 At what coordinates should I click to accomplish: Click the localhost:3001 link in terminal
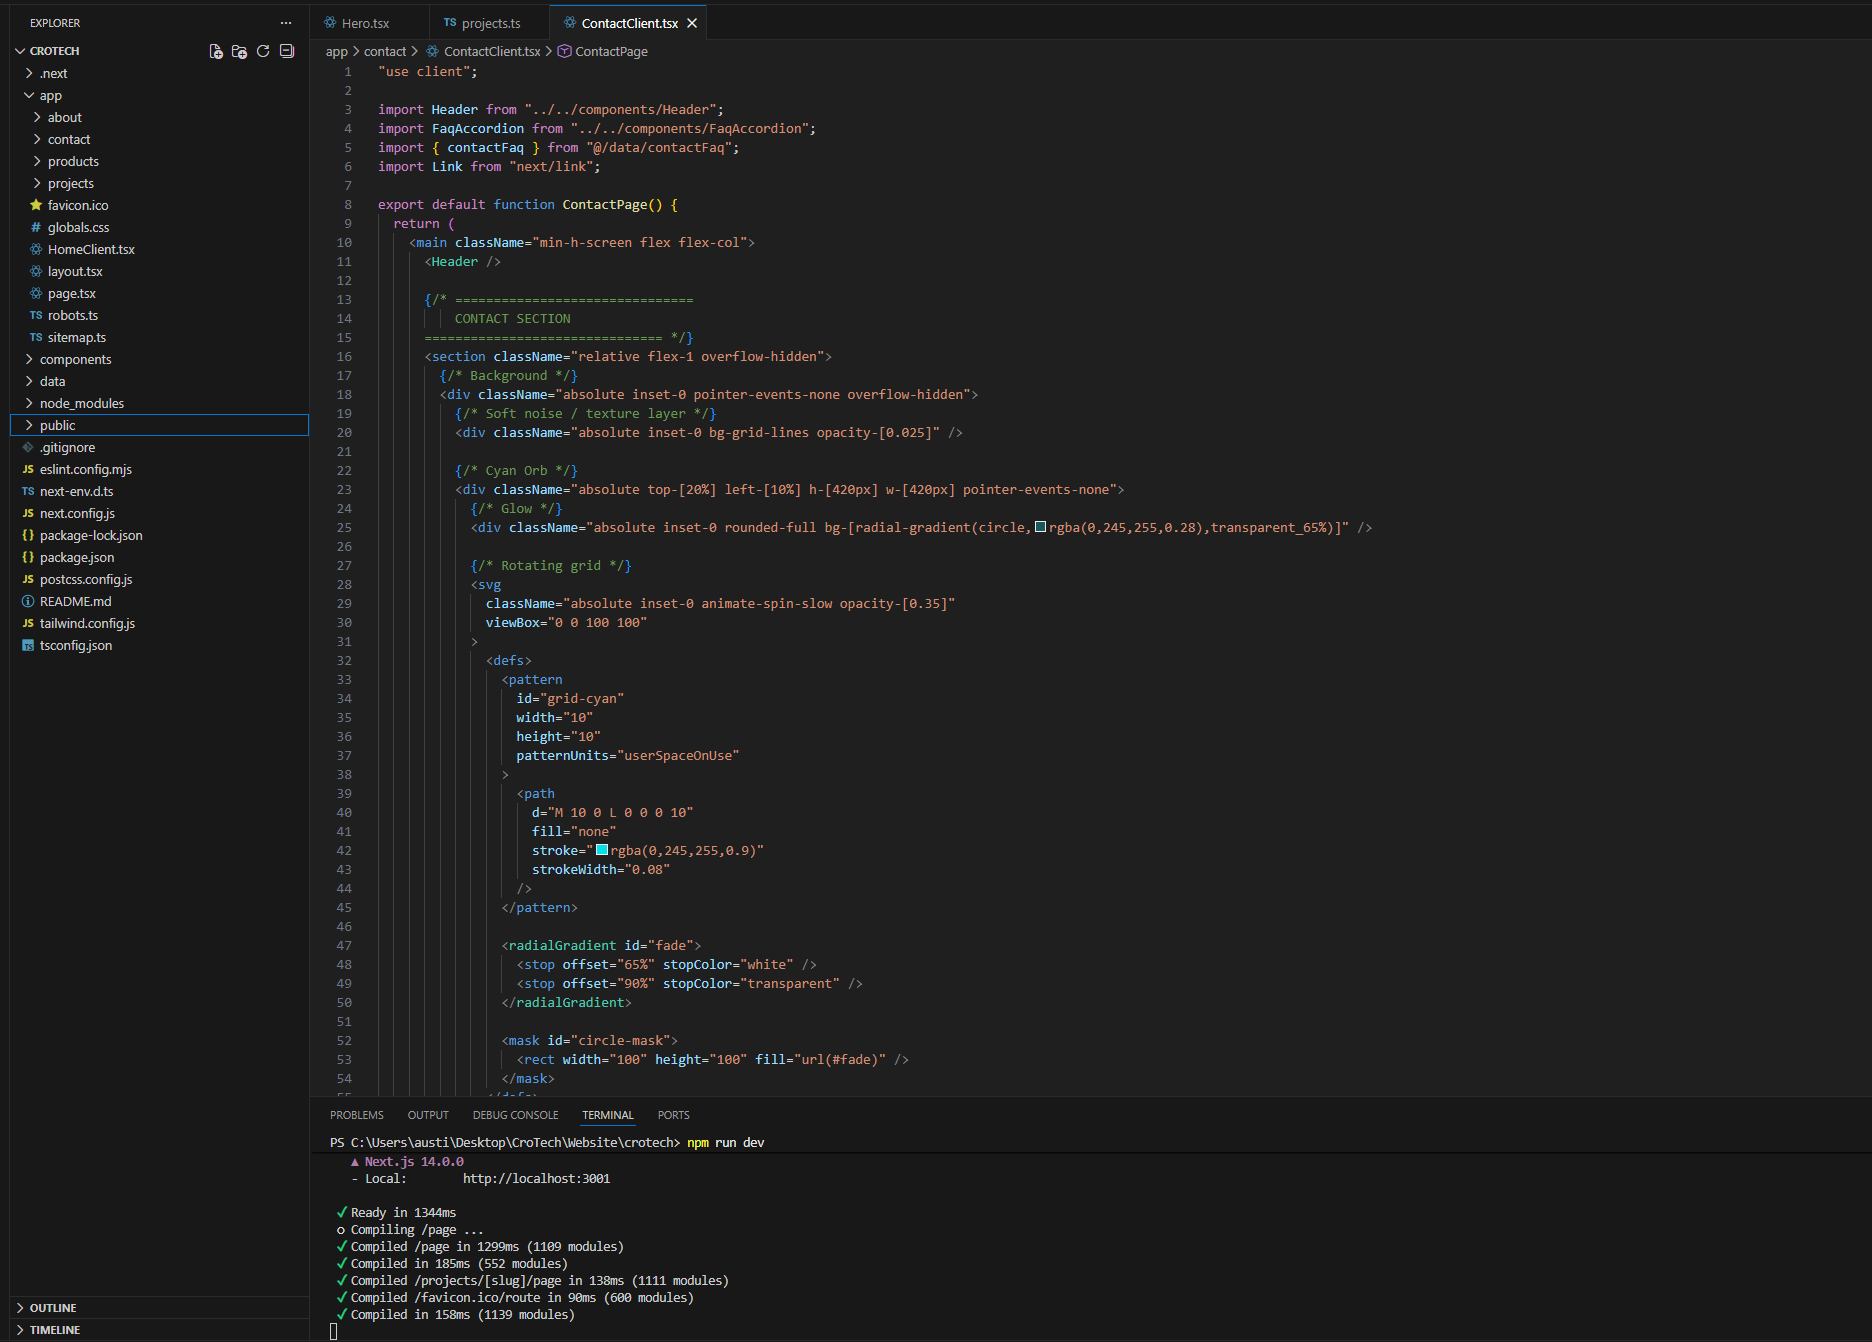click(536, 1178)
